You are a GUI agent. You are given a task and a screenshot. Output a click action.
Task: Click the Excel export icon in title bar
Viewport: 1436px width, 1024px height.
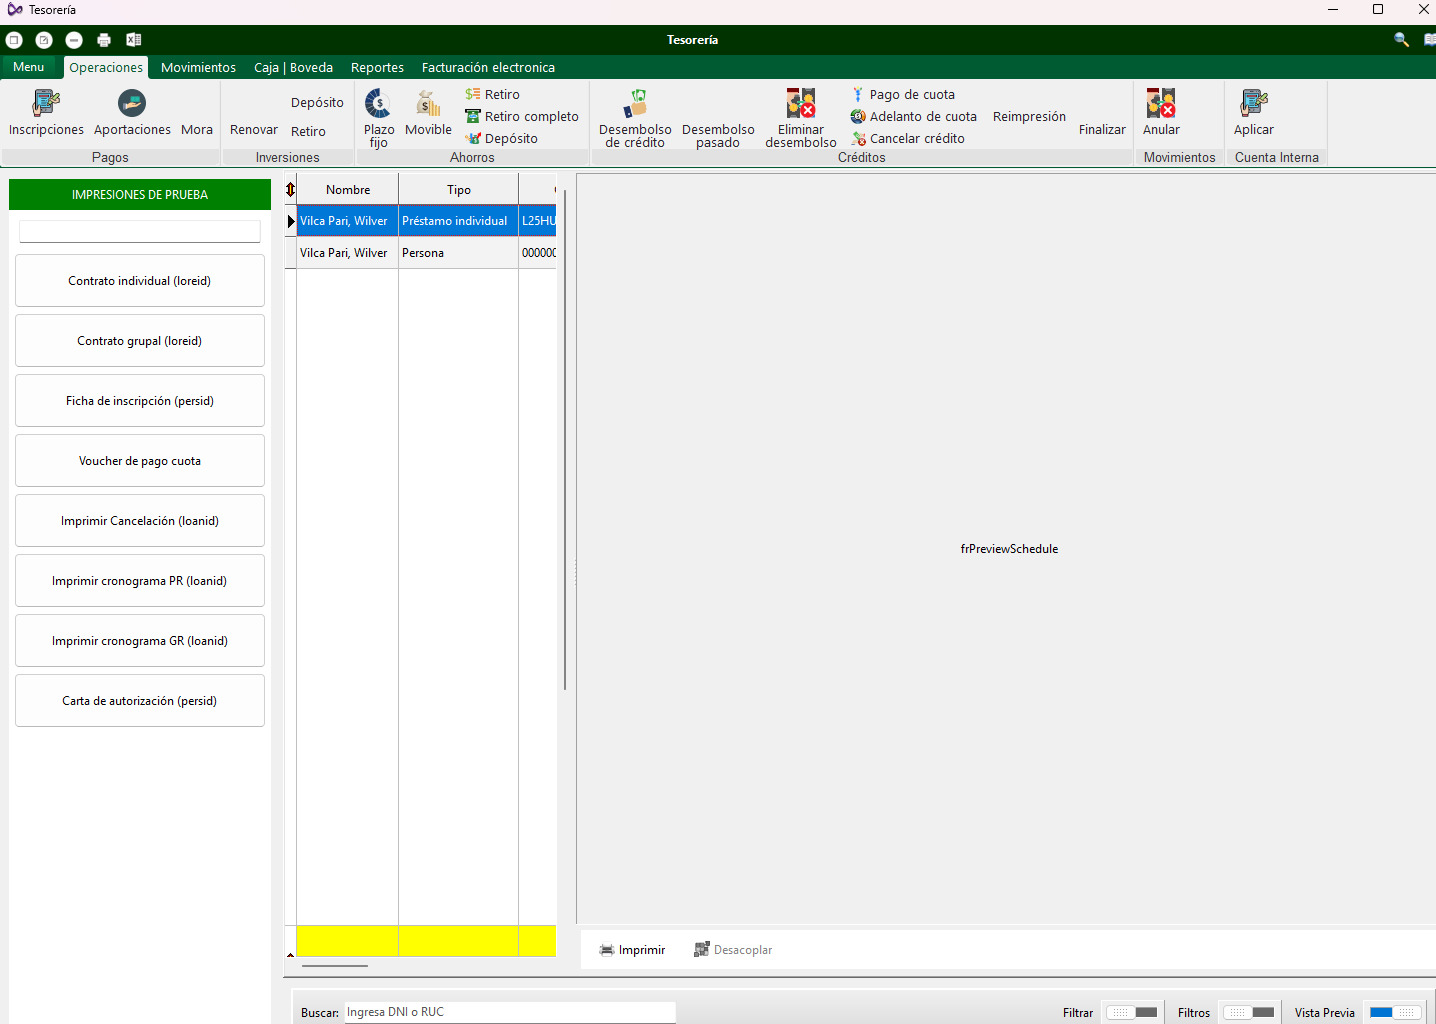coord(134,40)
